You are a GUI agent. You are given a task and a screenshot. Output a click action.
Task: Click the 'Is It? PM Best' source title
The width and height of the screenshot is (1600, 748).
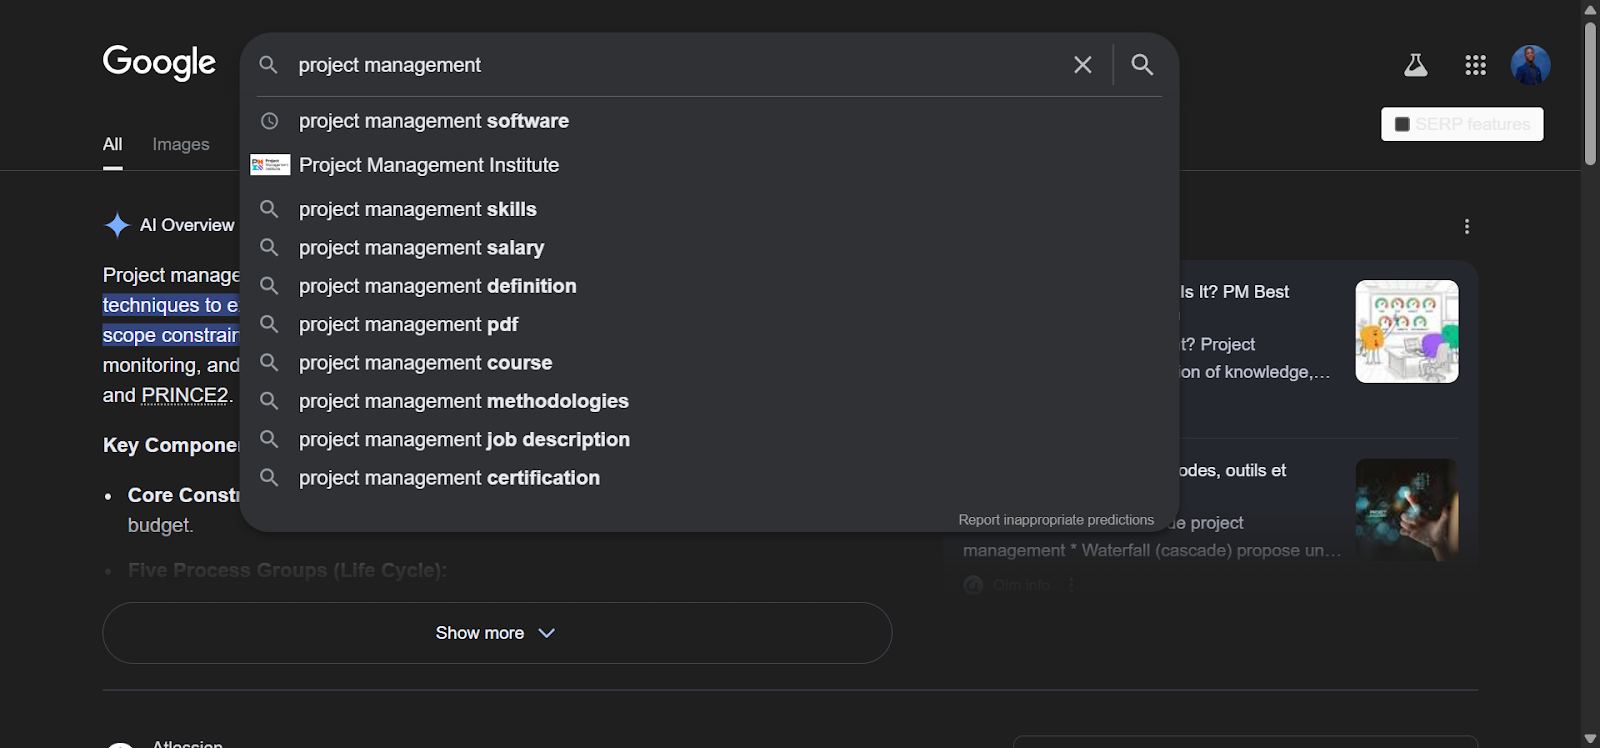tap(1235, 292)
